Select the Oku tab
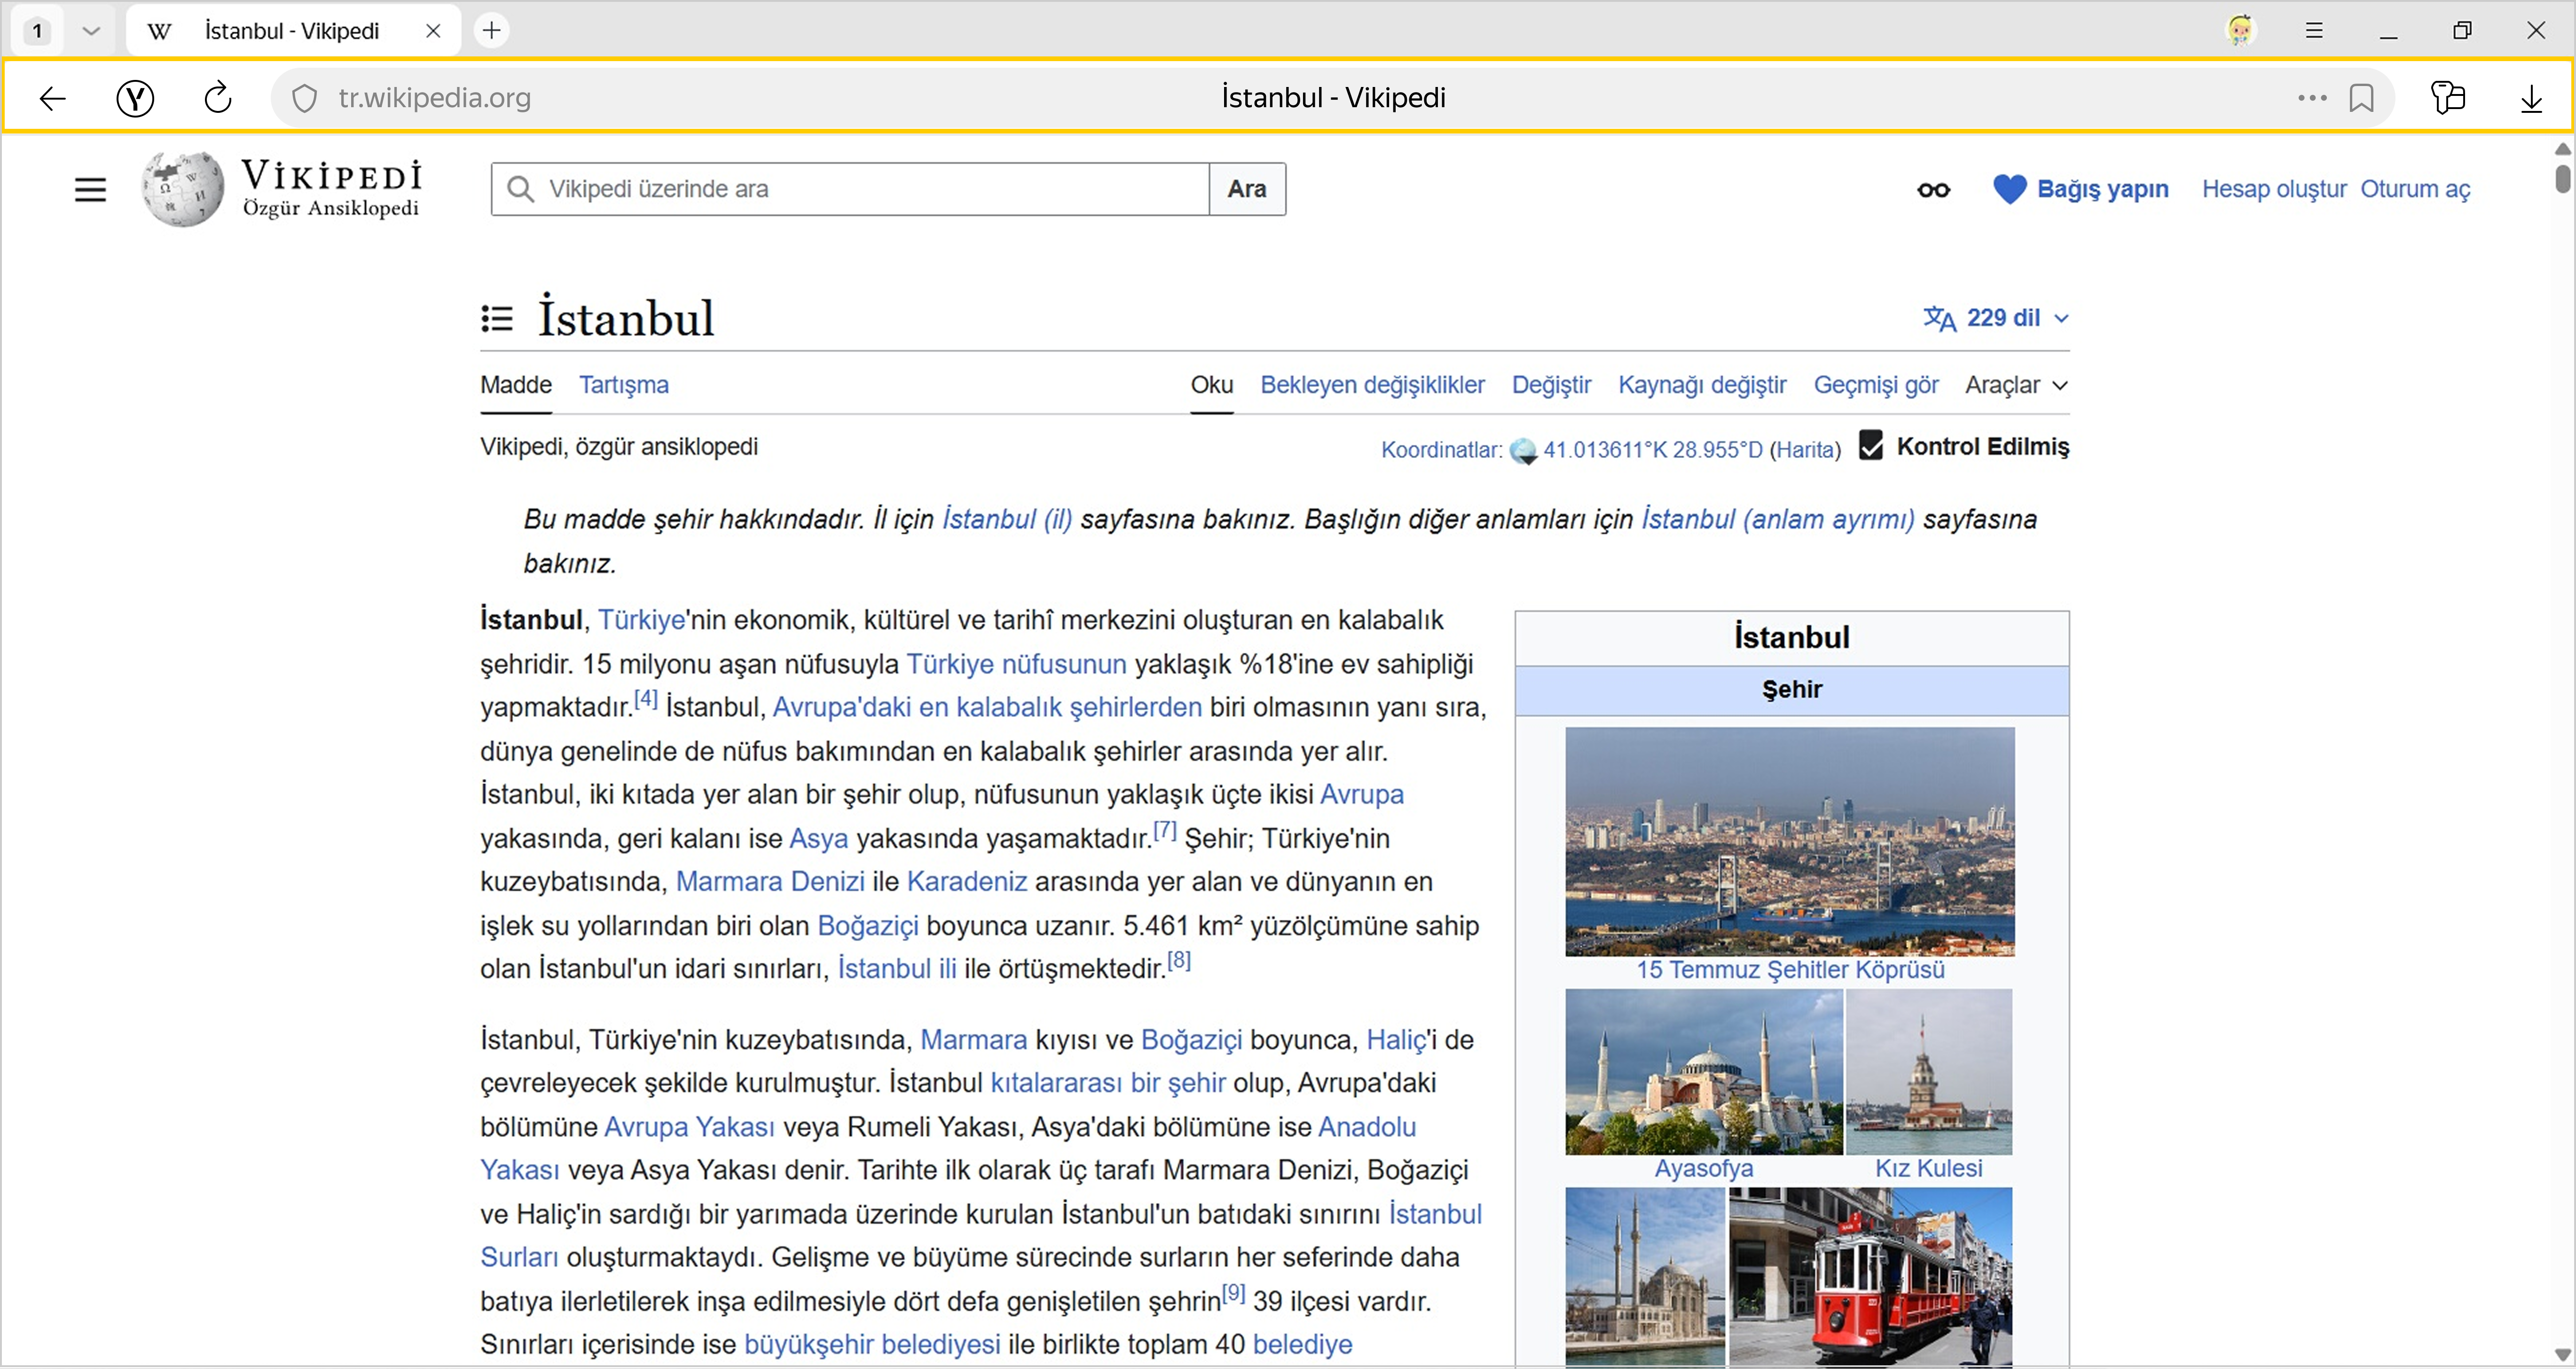This screenshot has width=2576, height=1369. coord(1211,385)
